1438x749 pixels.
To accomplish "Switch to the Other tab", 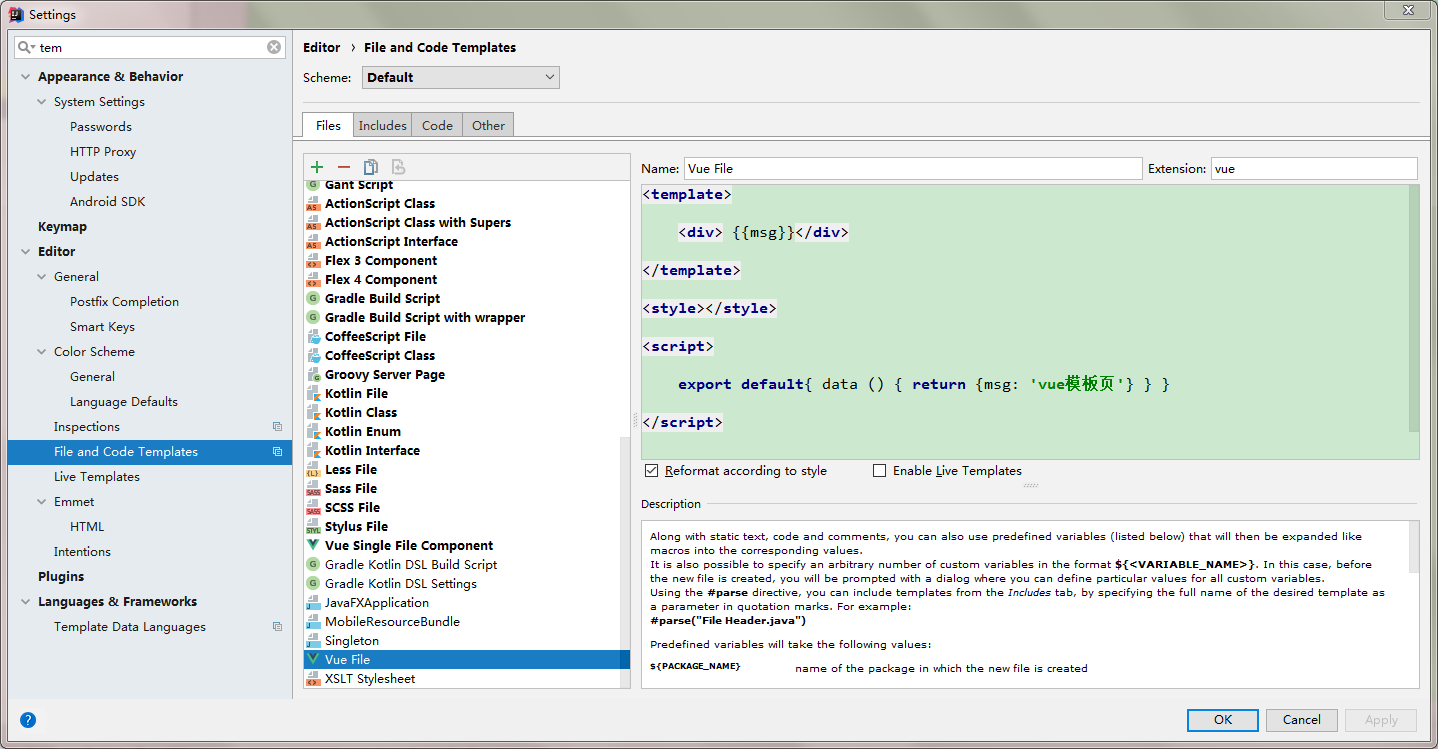I will (488, 125).
